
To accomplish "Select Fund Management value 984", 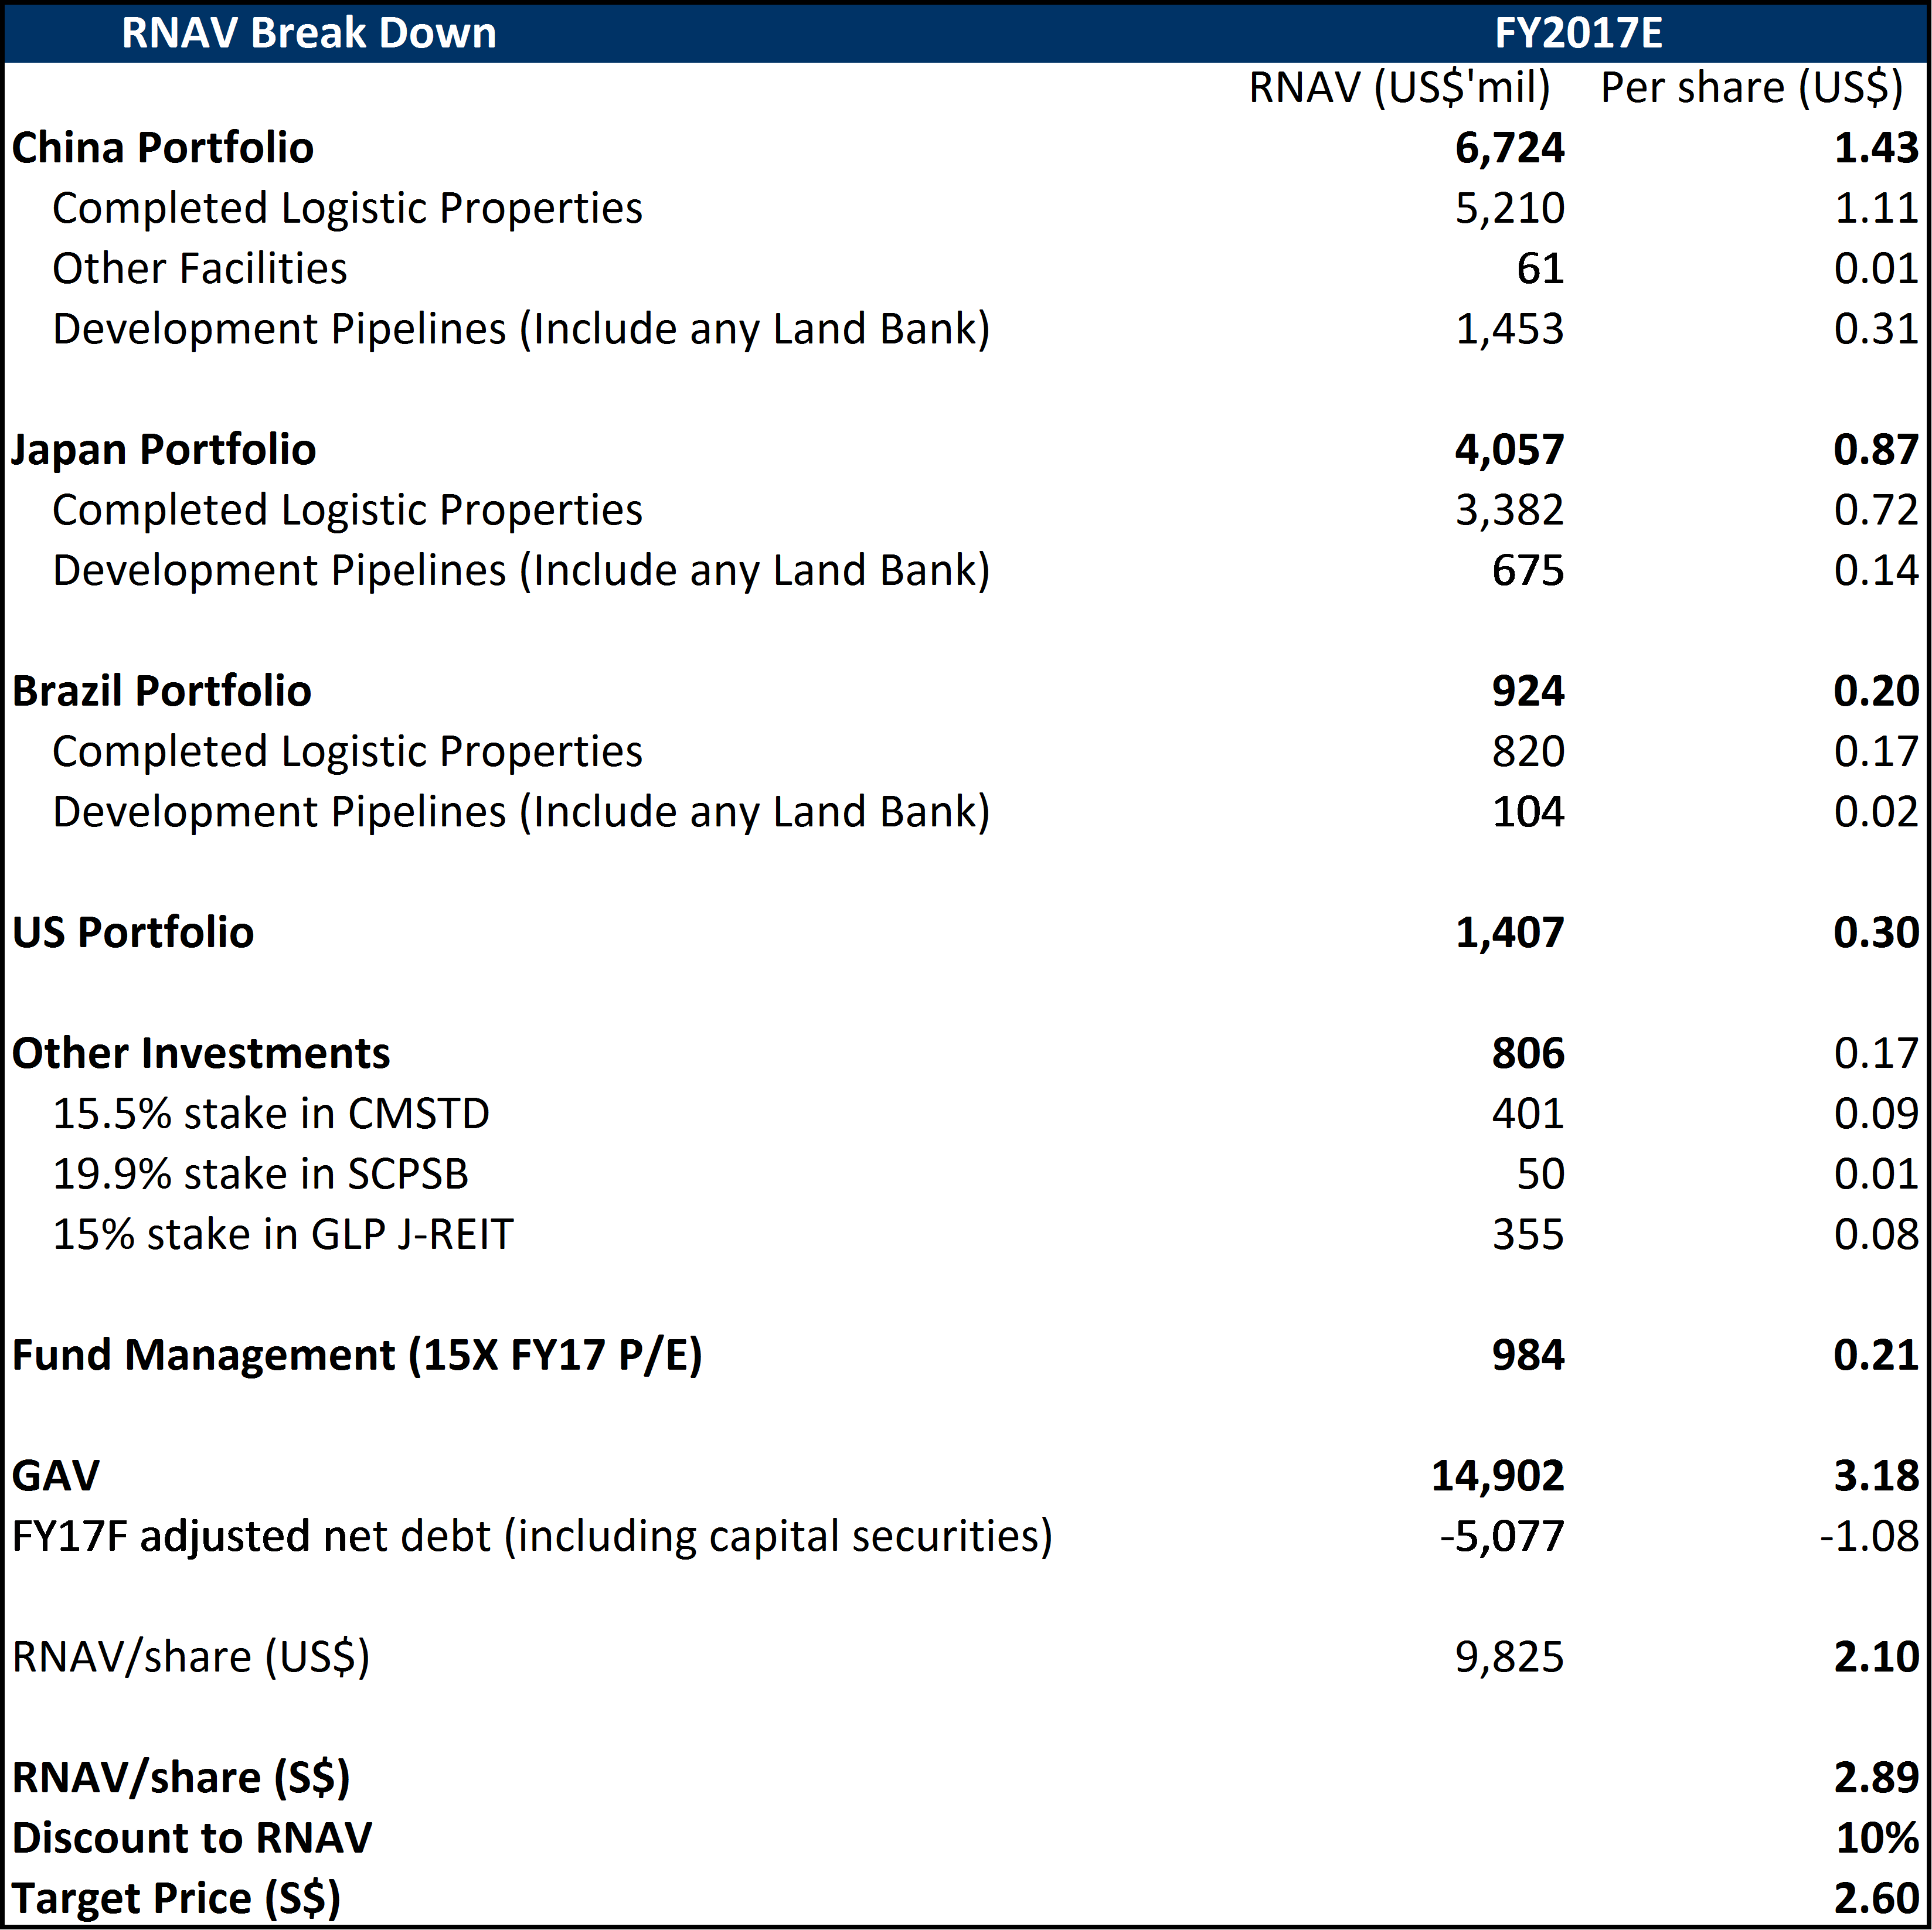I will click(1528, 1355).
